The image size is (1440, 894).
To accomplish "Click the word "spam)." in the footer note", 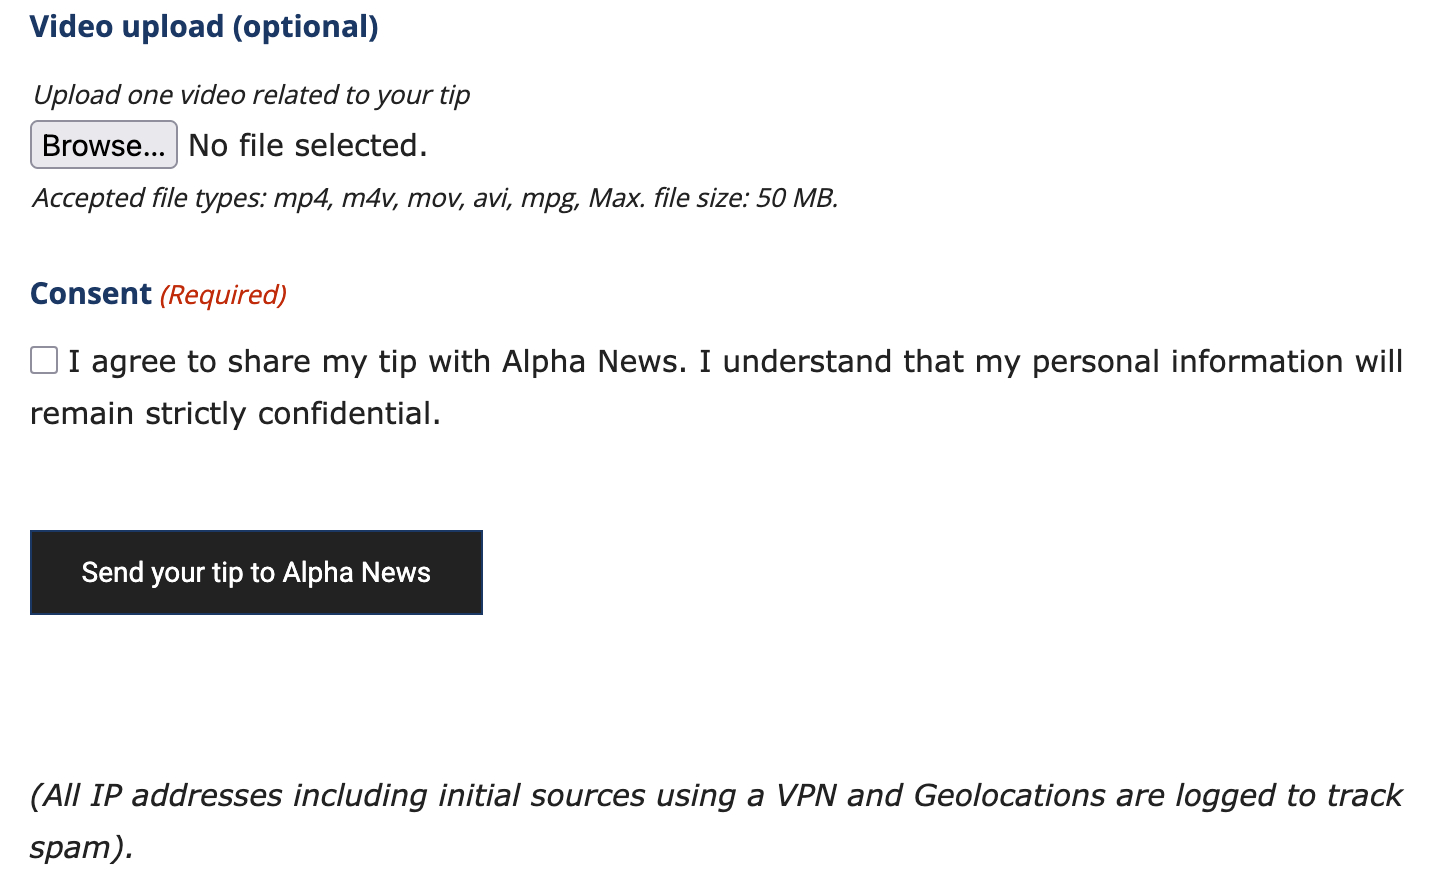I will 81,848.
